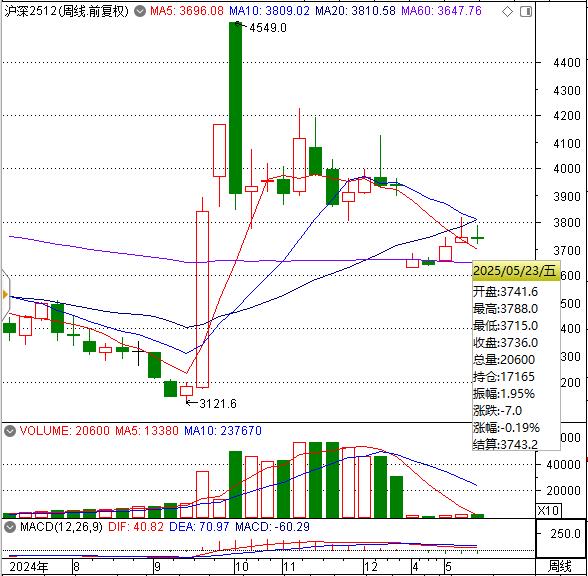Click the 4400 price level on right axis
The height and width of the screenshot is (576, 588).
(566, 62)
